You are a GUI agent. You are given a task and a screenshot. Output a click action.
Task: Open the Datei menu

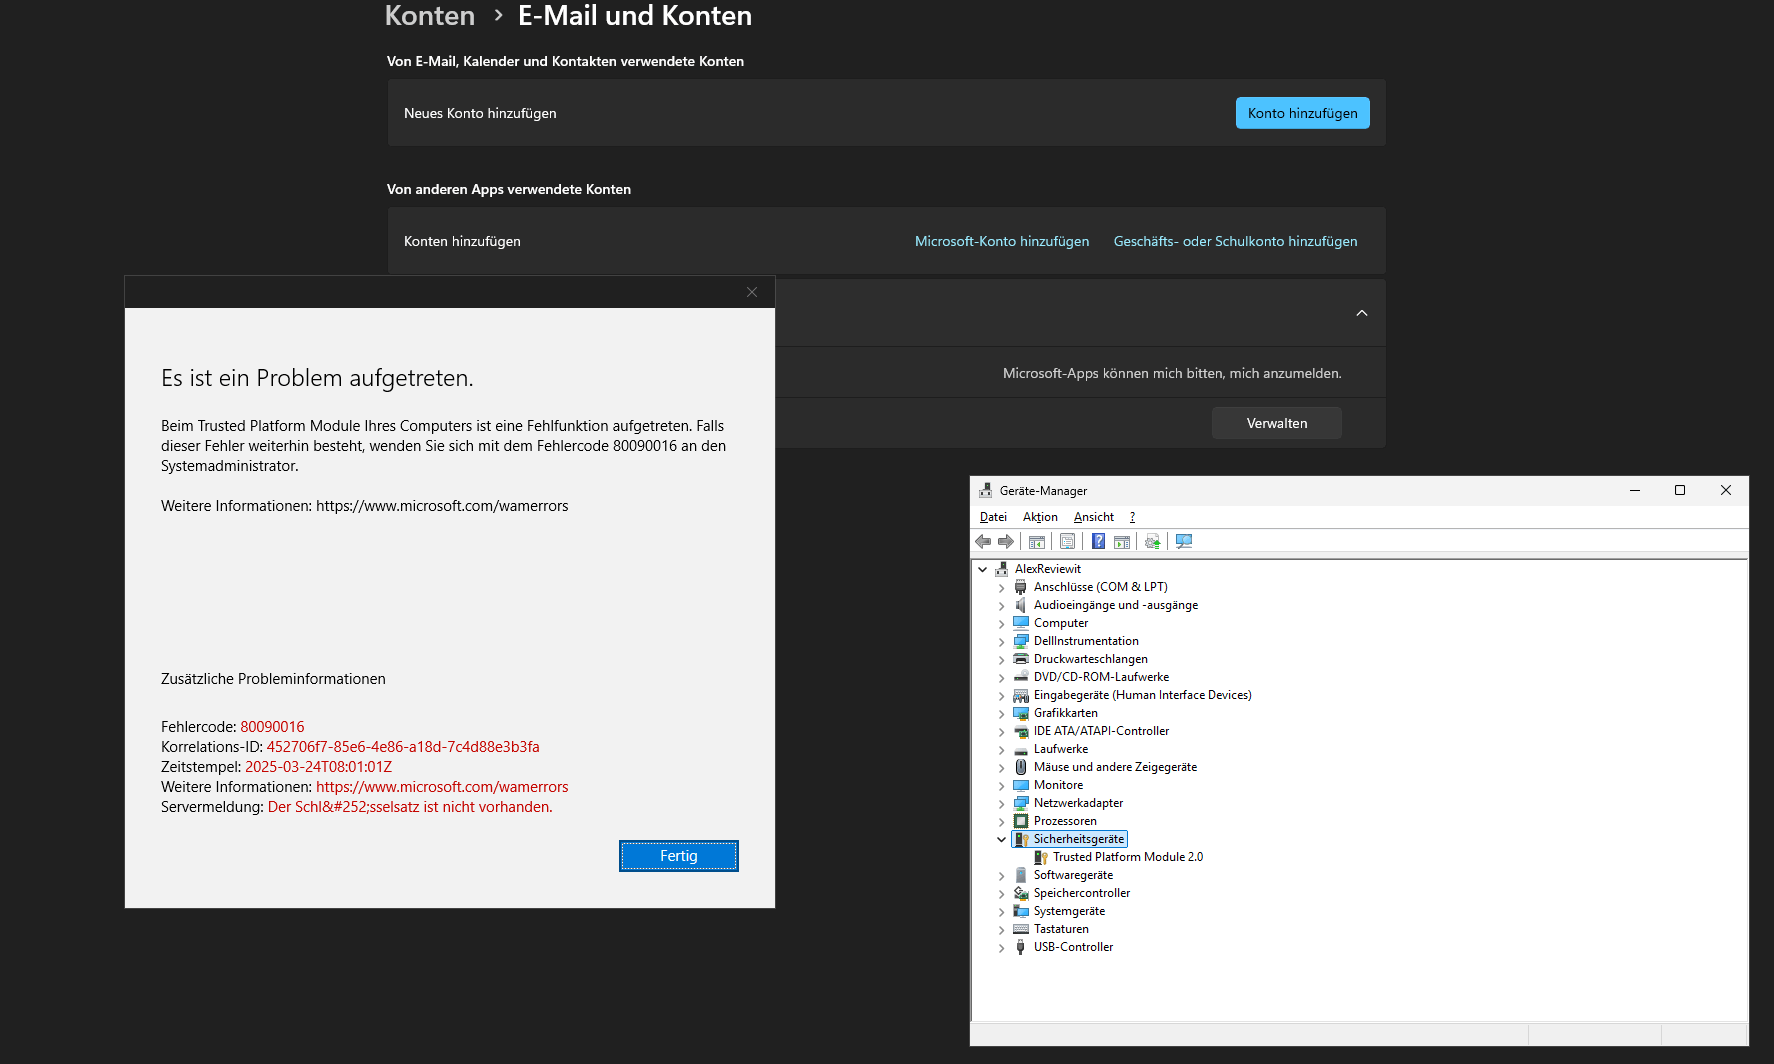993,517
